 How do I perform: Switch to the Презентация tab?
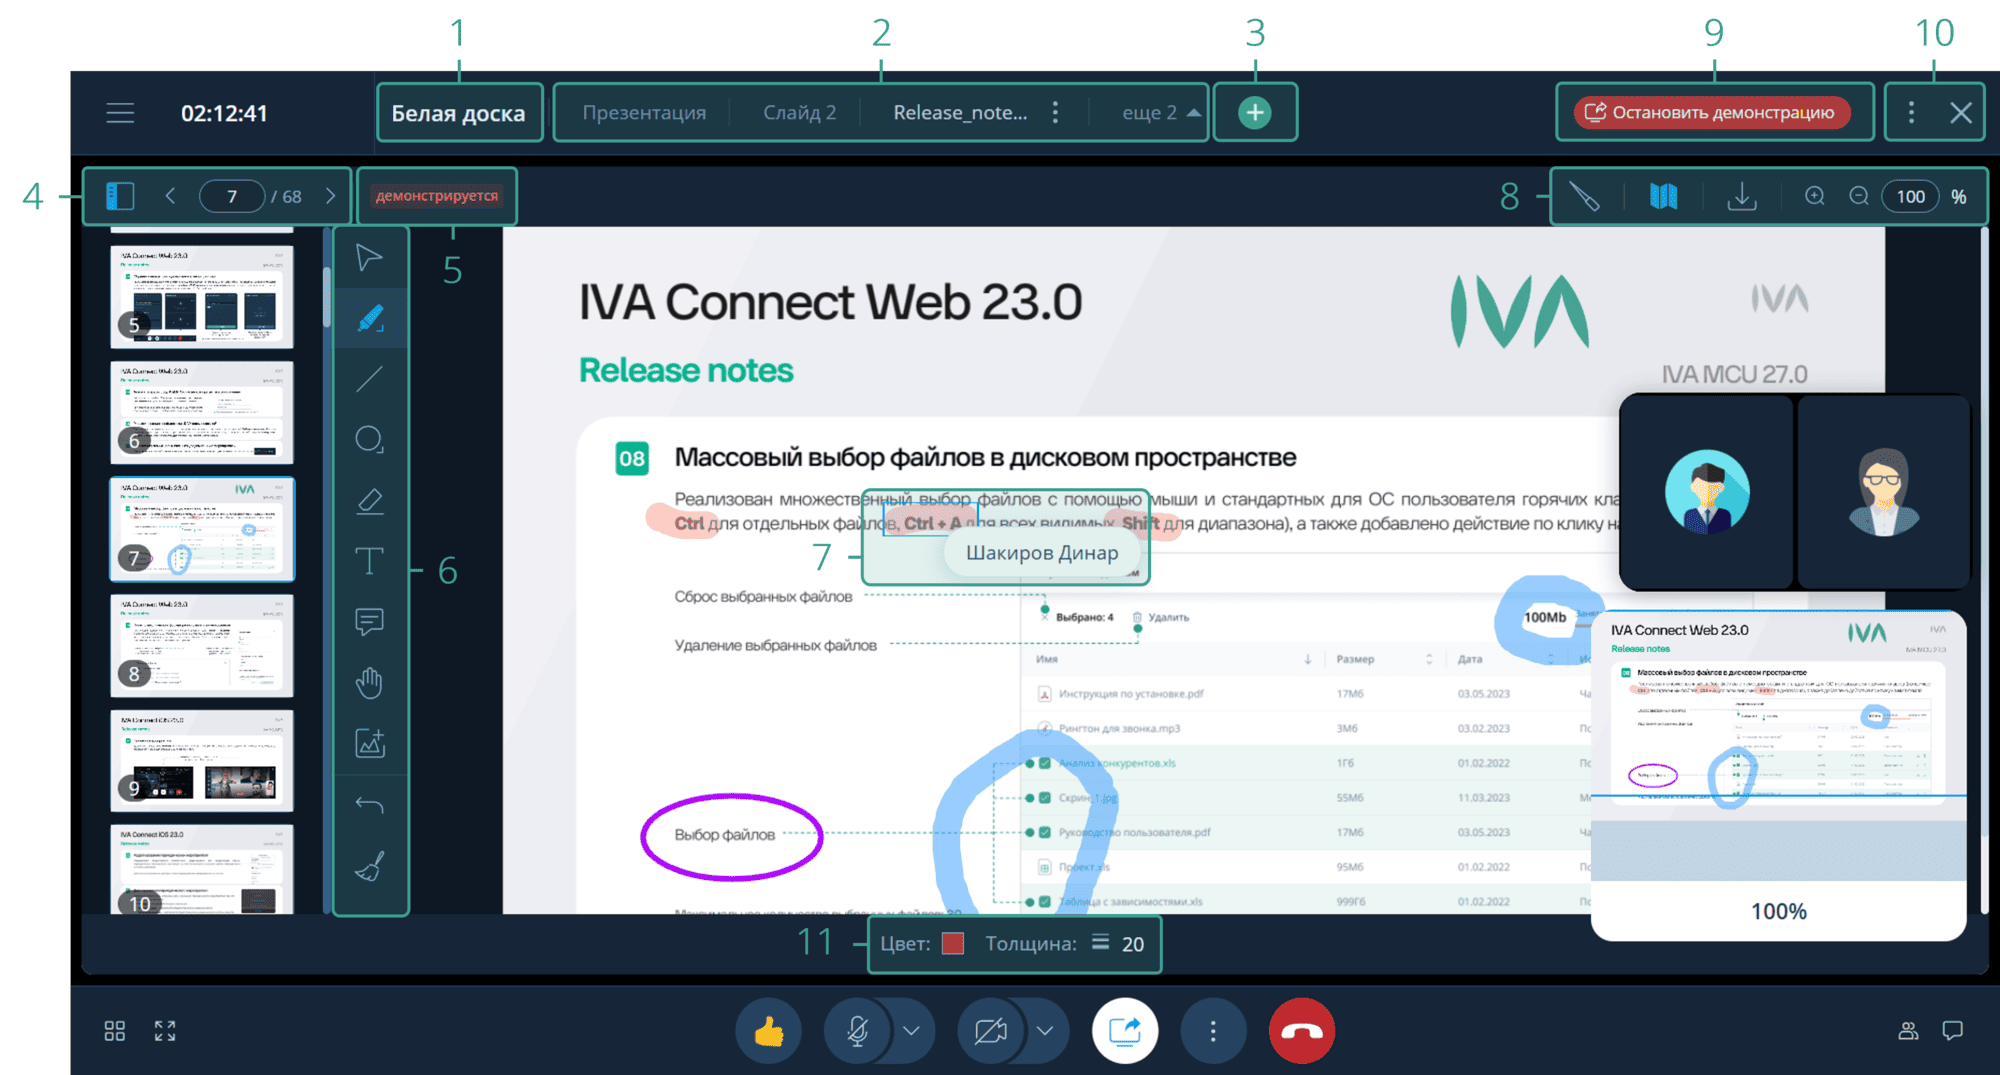[x=644, y=113]
